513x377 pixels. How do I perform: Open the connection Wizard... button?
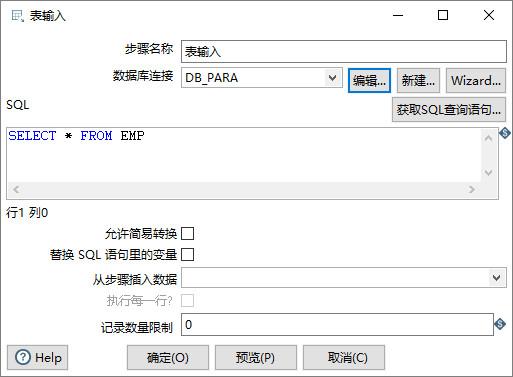[x=476, y=80]
